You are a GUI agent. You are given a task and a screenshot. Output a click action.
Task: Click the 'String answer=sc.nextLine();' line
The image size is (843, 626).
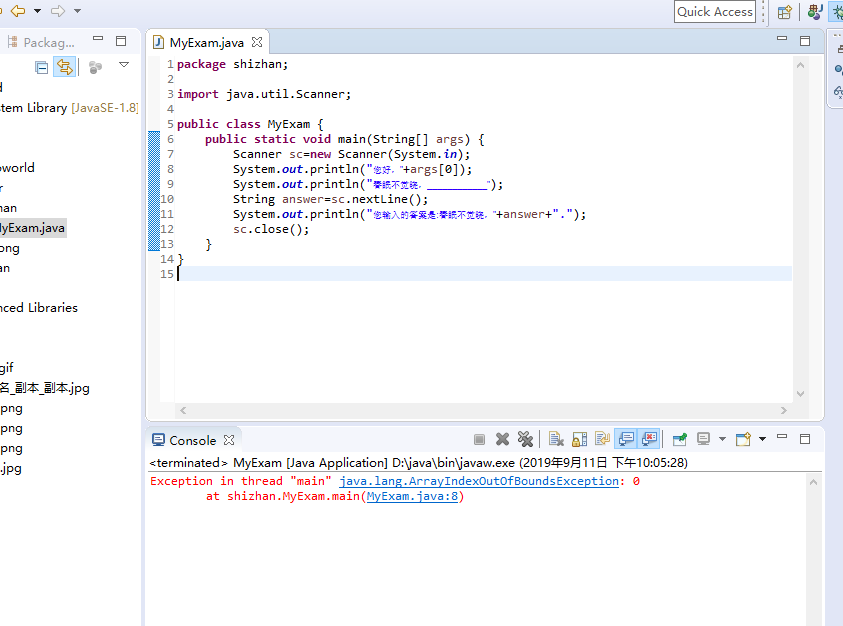coord(331,200)
